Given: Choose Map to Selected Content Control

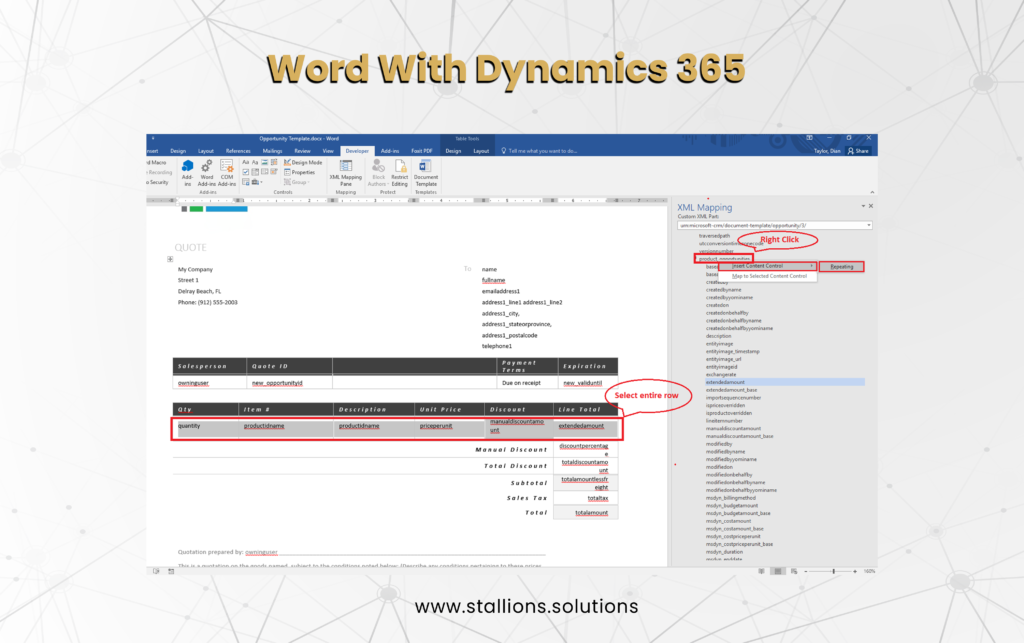Looking at the screenshot, I should click(x=768, y=276).
